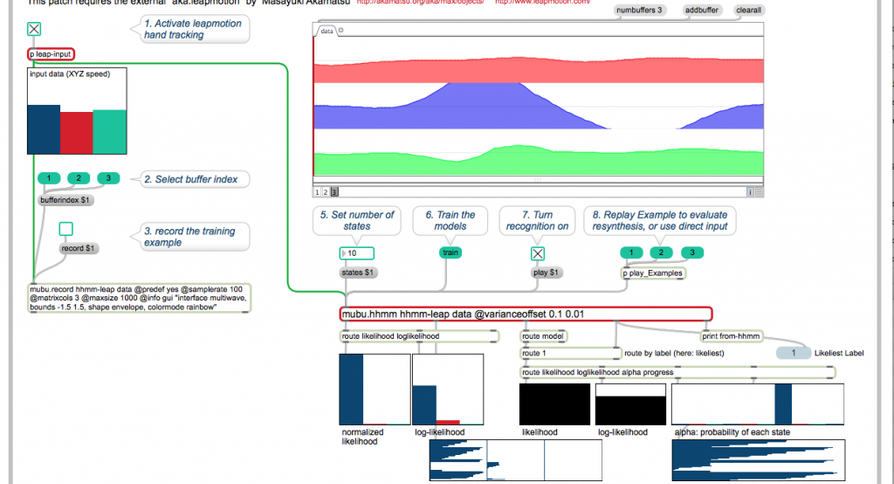894x484 pixels.
Task: Click the blue waveform track in data viewer
Action: (x=538, y=106)
